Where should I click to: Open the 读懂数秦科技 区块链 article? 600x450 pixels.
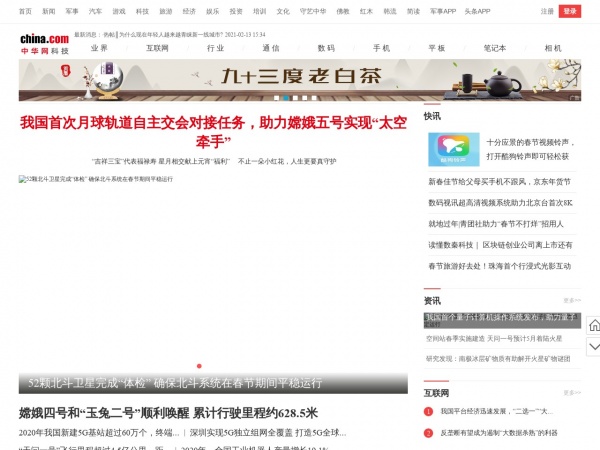[x=500, y=245]
